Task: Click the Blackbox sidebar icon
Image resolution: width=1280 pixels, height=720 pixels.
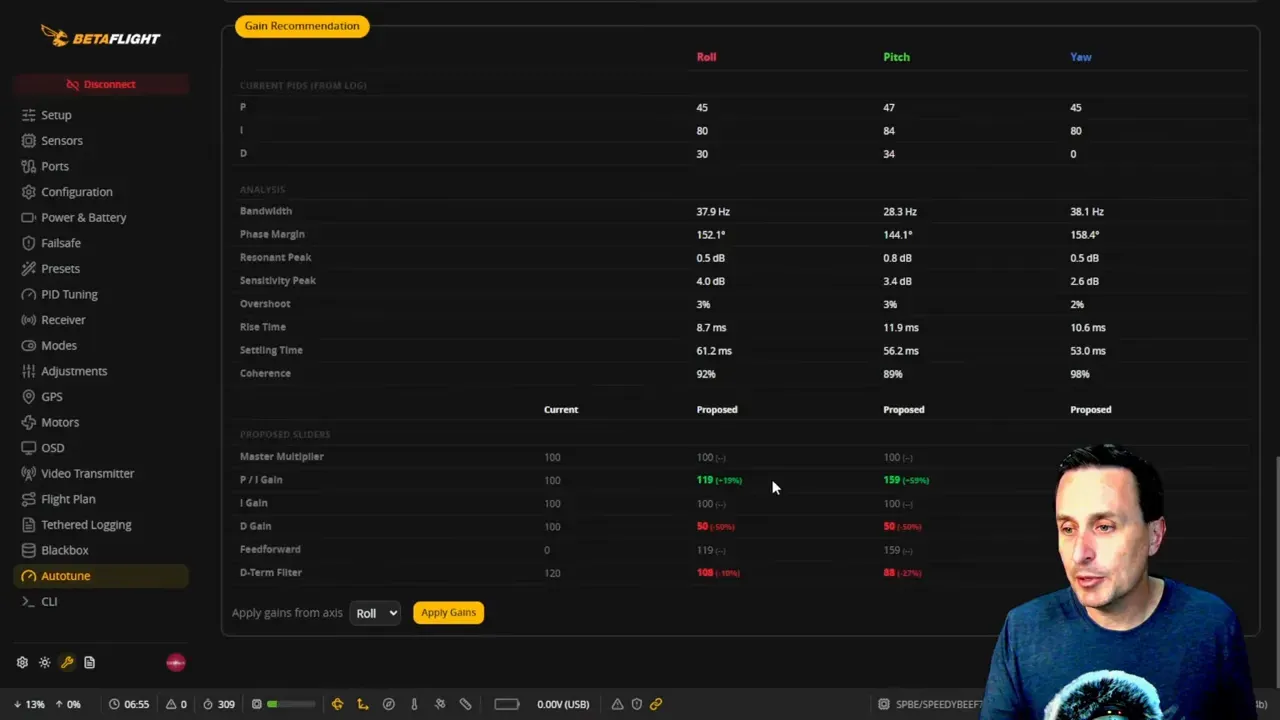Action: coord(29,550)
